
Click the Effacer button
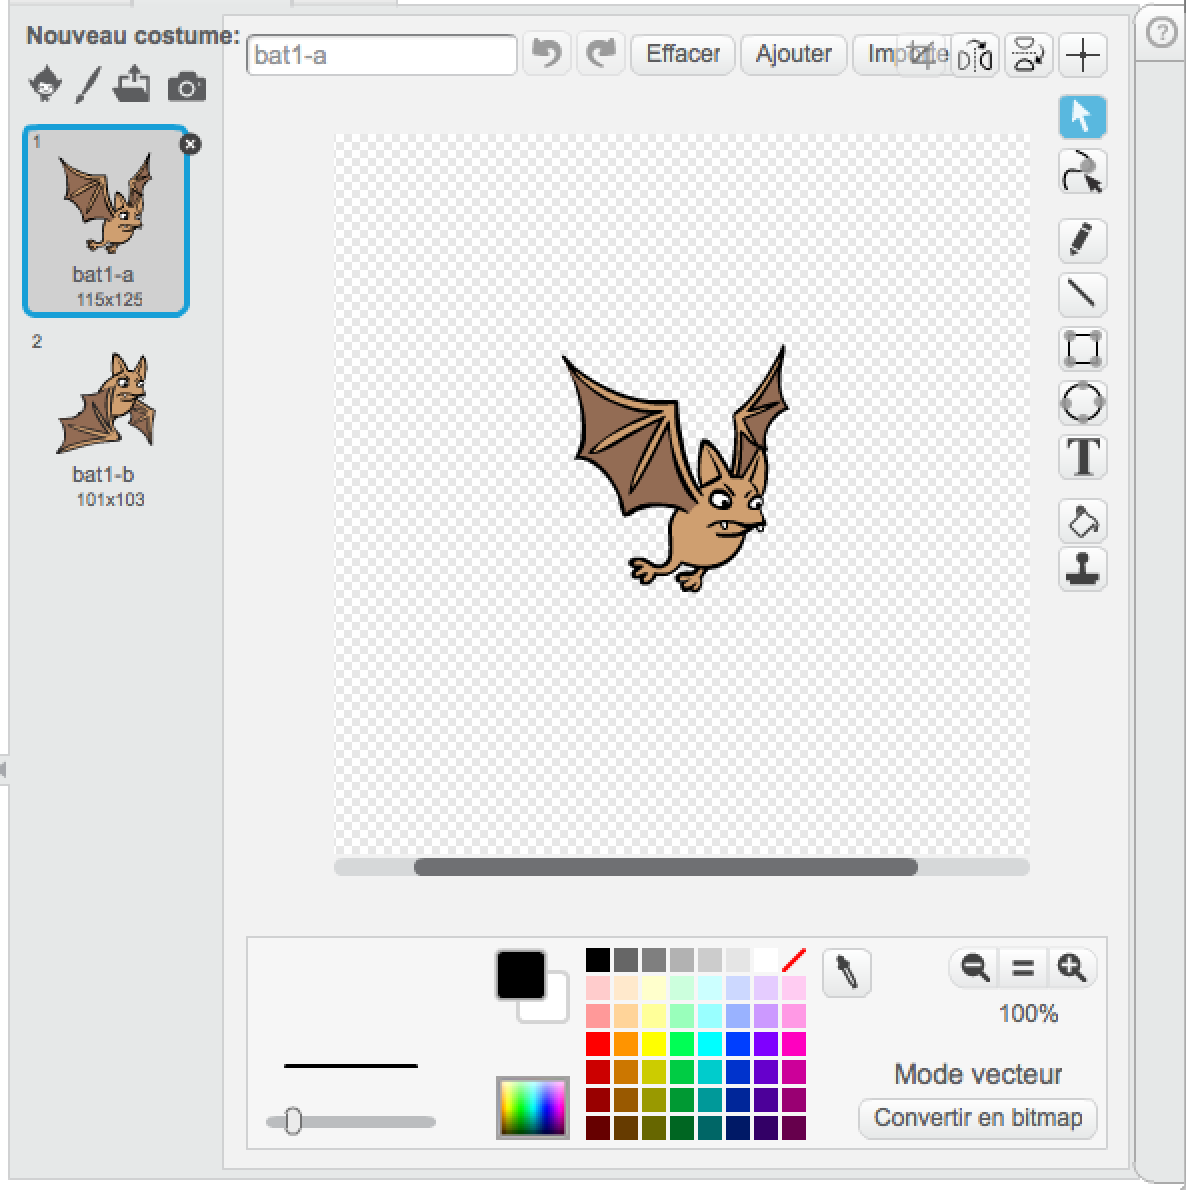point(682,54)
